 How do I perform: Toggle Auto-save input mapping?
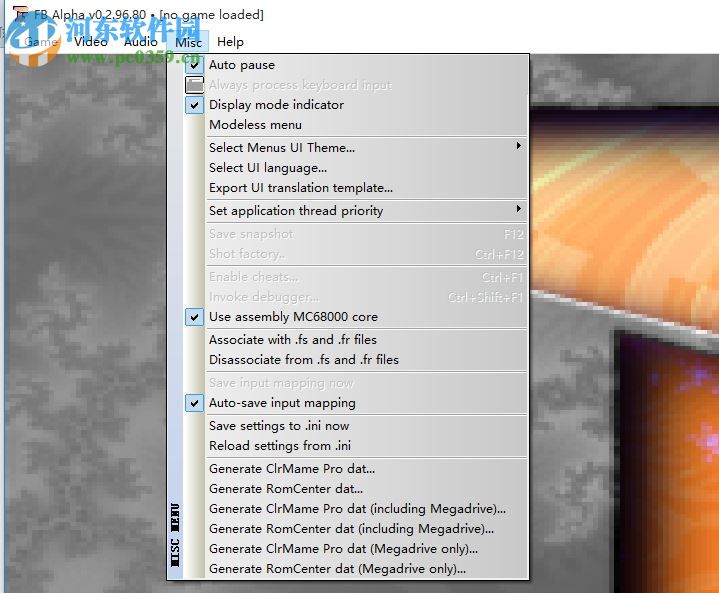click(x=355, y=403)
